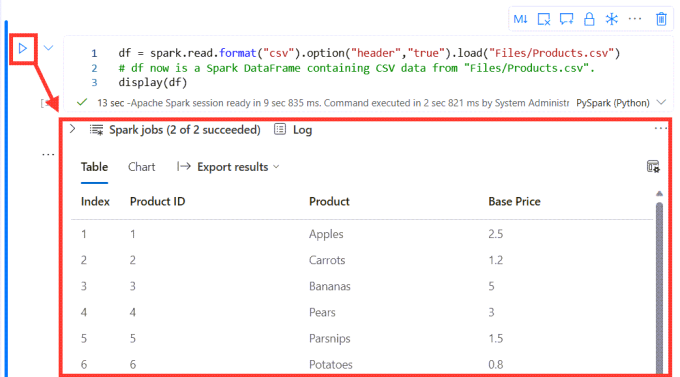Change PySpark (Python) language dropdown

(621, 103)
